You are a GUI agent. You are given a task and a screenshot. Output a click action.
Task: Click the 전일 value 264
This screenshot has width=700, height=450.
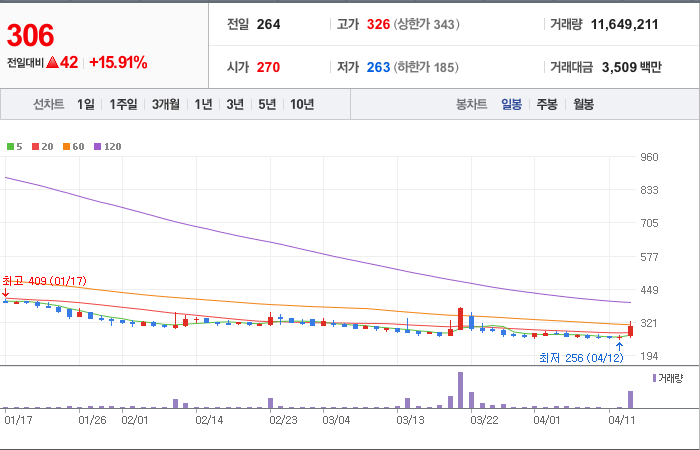tap(268, 24)
